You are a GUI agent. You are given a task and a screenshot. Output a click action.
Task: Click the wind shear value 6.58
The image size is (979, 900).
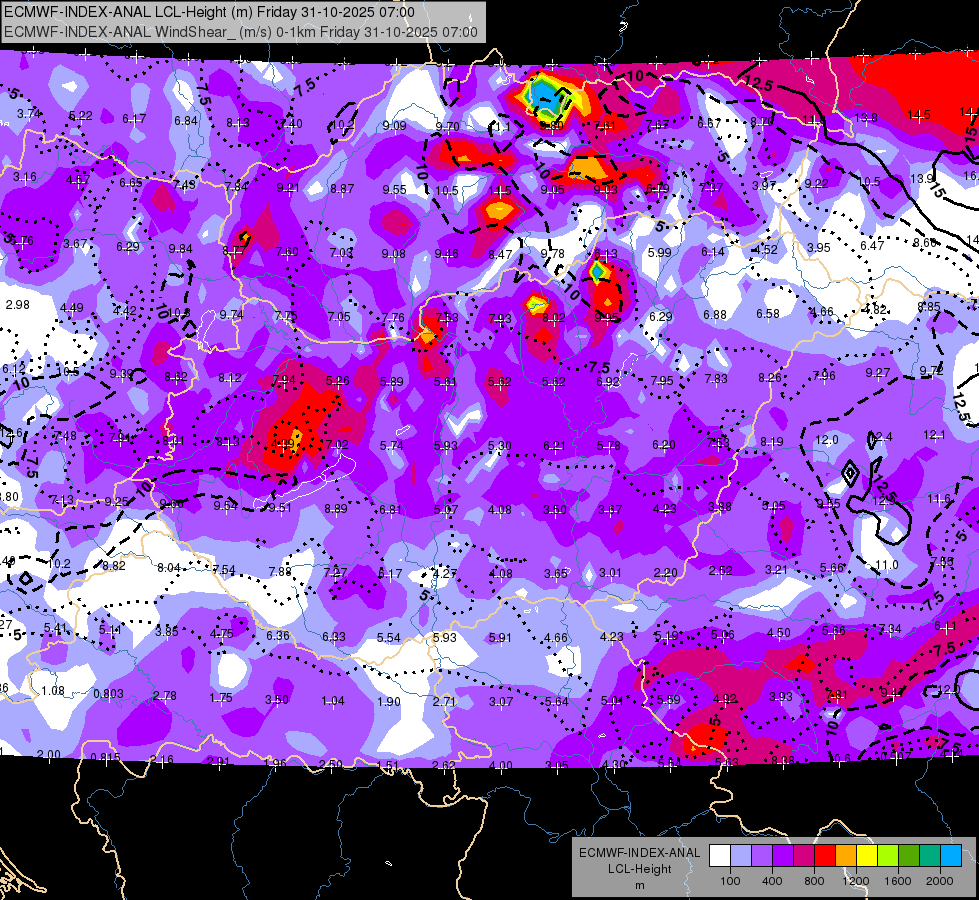pyautogui.click(x=768, y=314)
